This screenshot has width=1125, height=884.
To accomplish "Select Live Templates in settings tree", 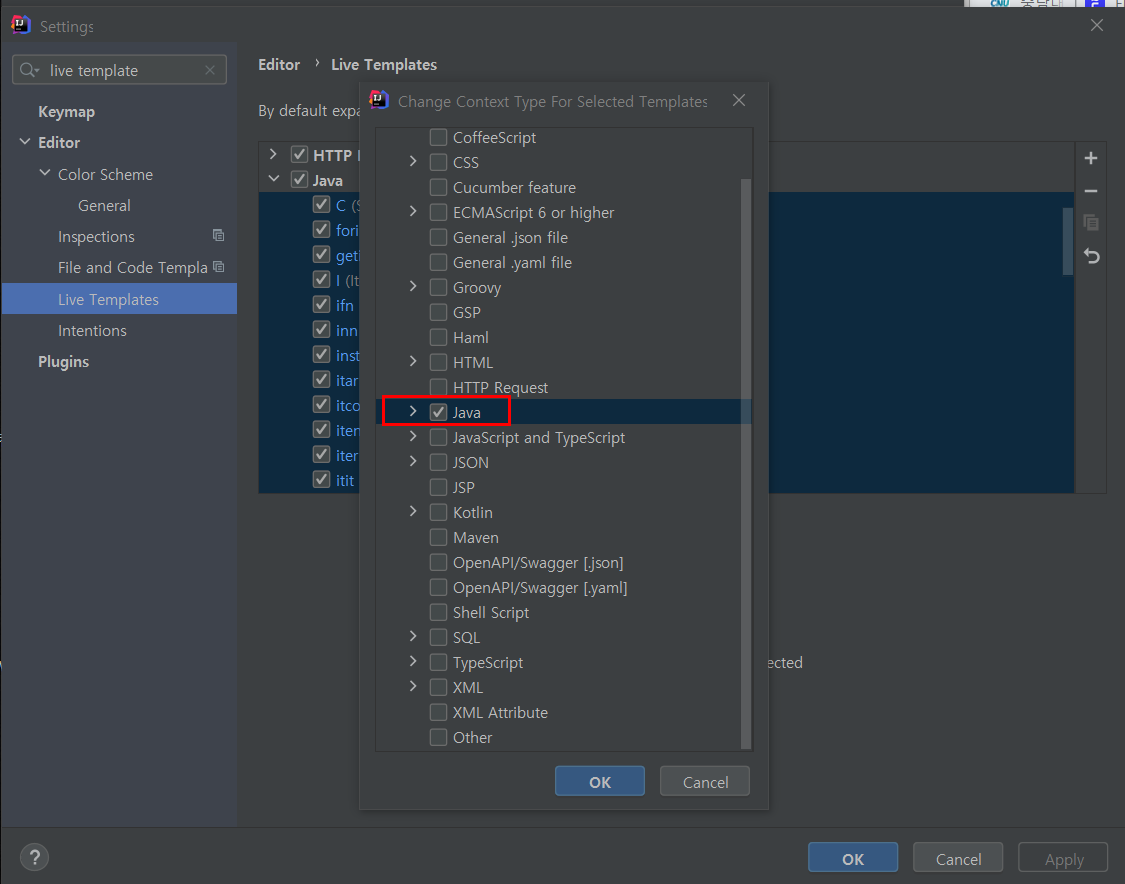I will click(x=119, y=298).
